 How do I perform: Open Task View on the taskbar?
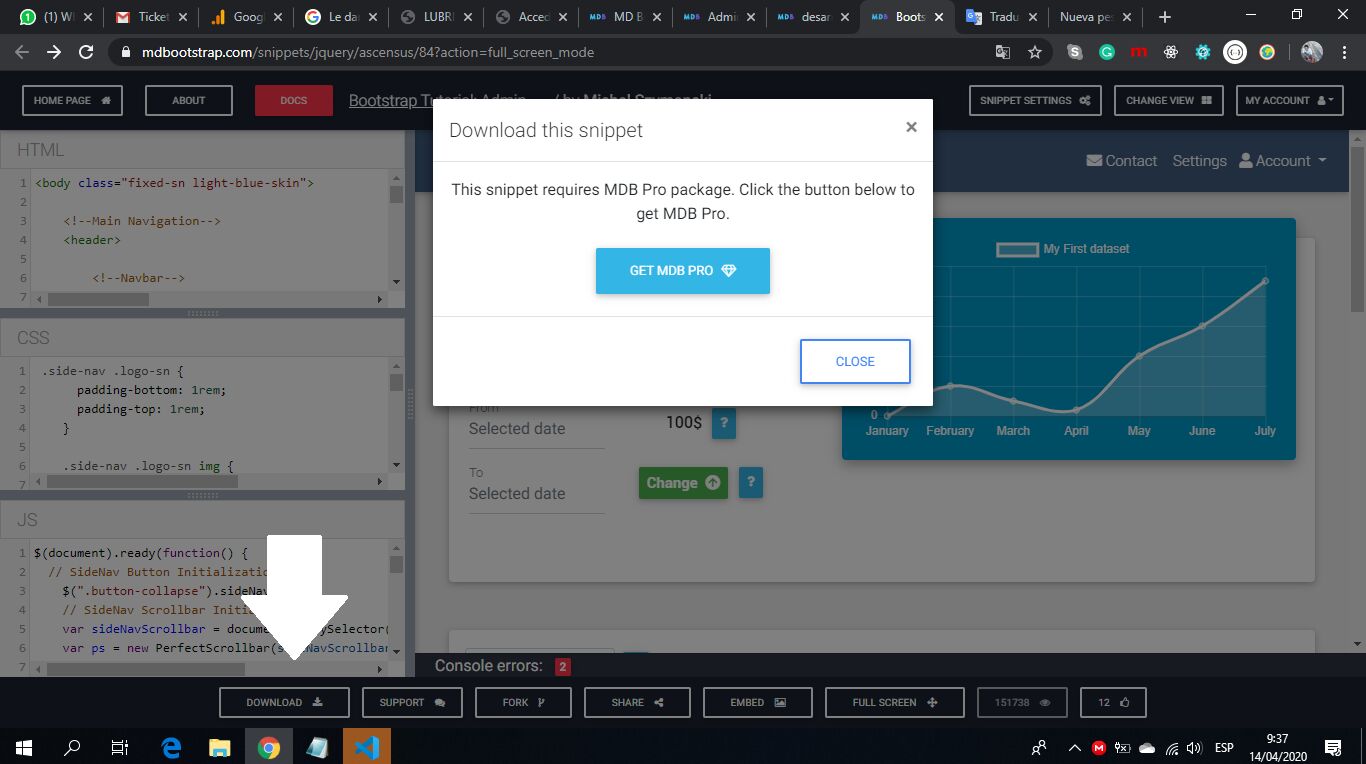click(x=119, y=747)
